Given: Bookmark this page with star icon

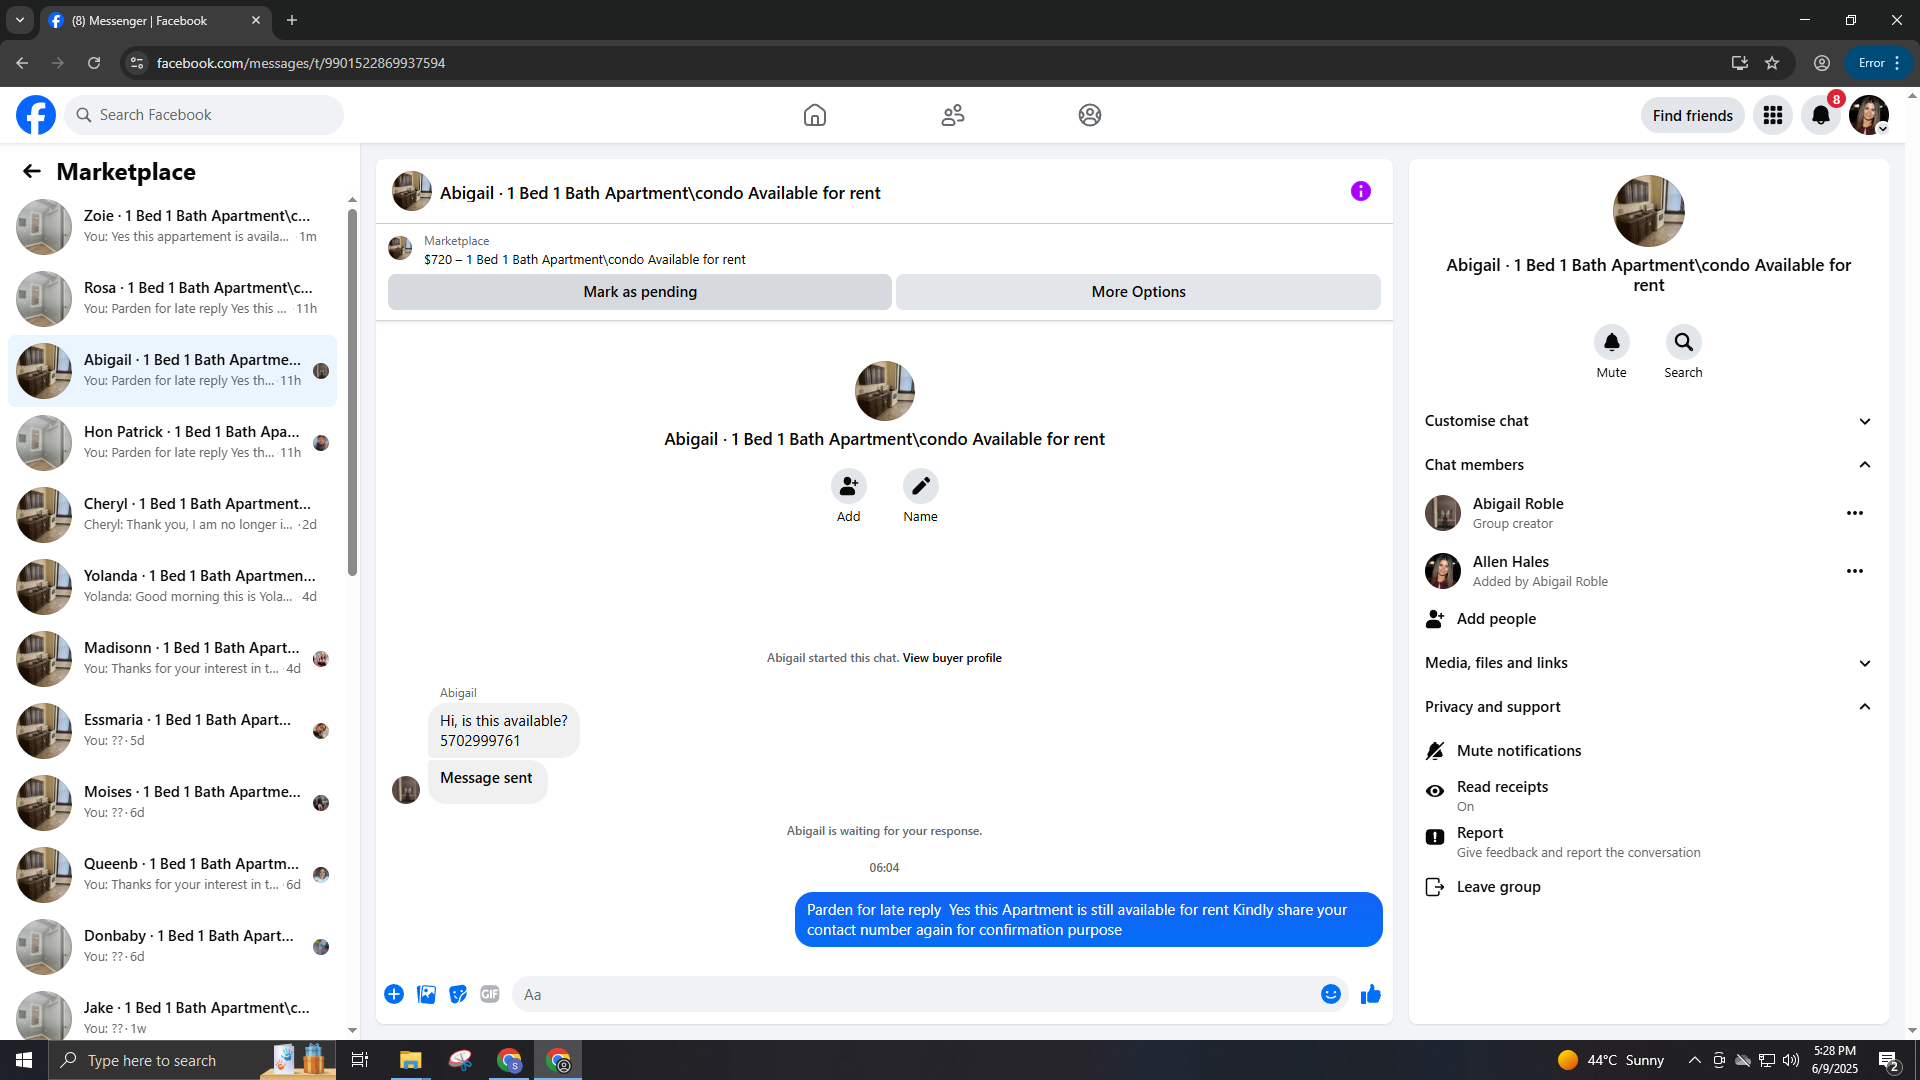Looking at the screenshot, I should click(x=1772, y=63).
